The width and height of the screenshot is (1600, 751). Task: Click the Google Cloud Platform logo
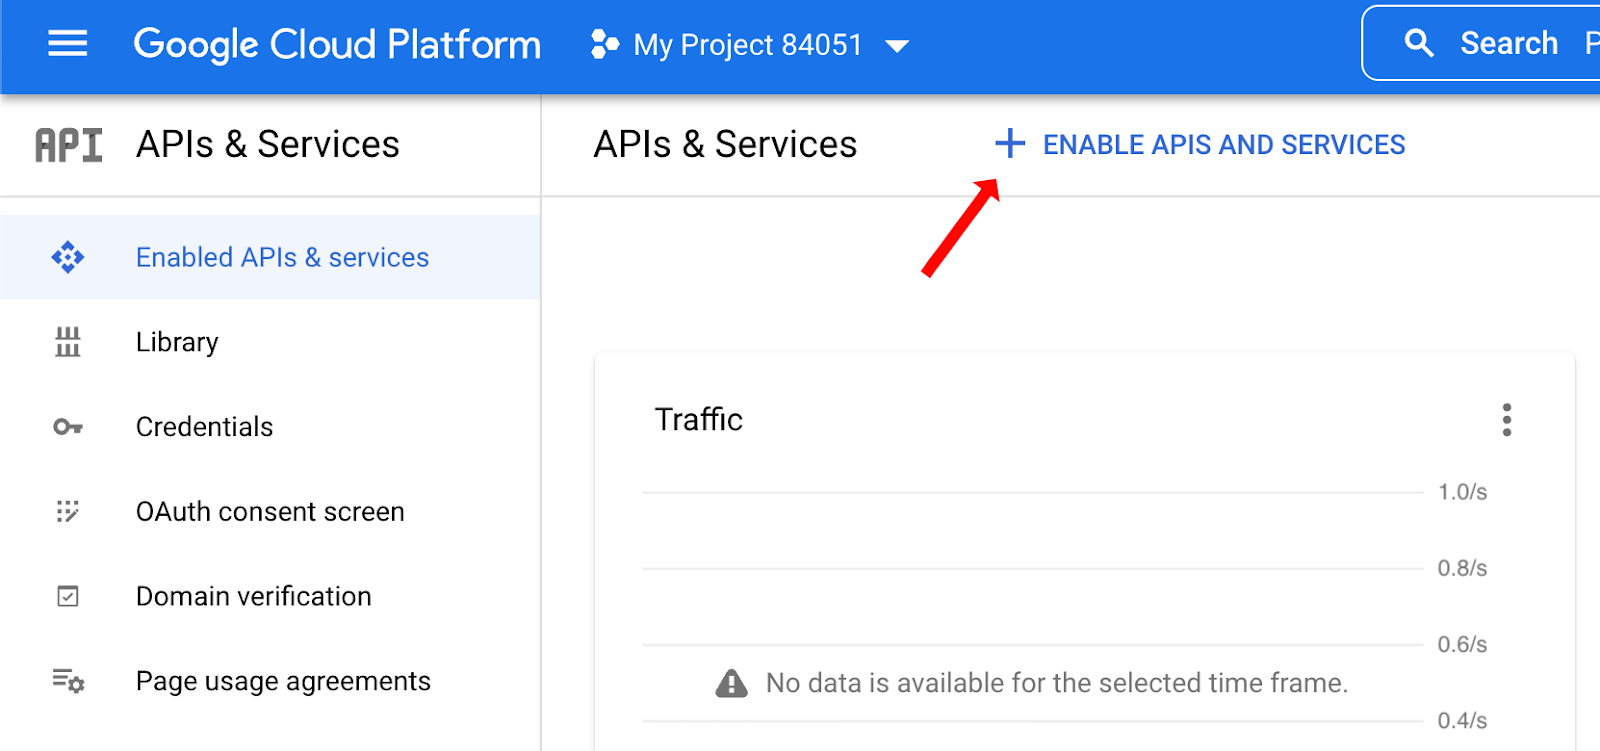tap(337, 45)
